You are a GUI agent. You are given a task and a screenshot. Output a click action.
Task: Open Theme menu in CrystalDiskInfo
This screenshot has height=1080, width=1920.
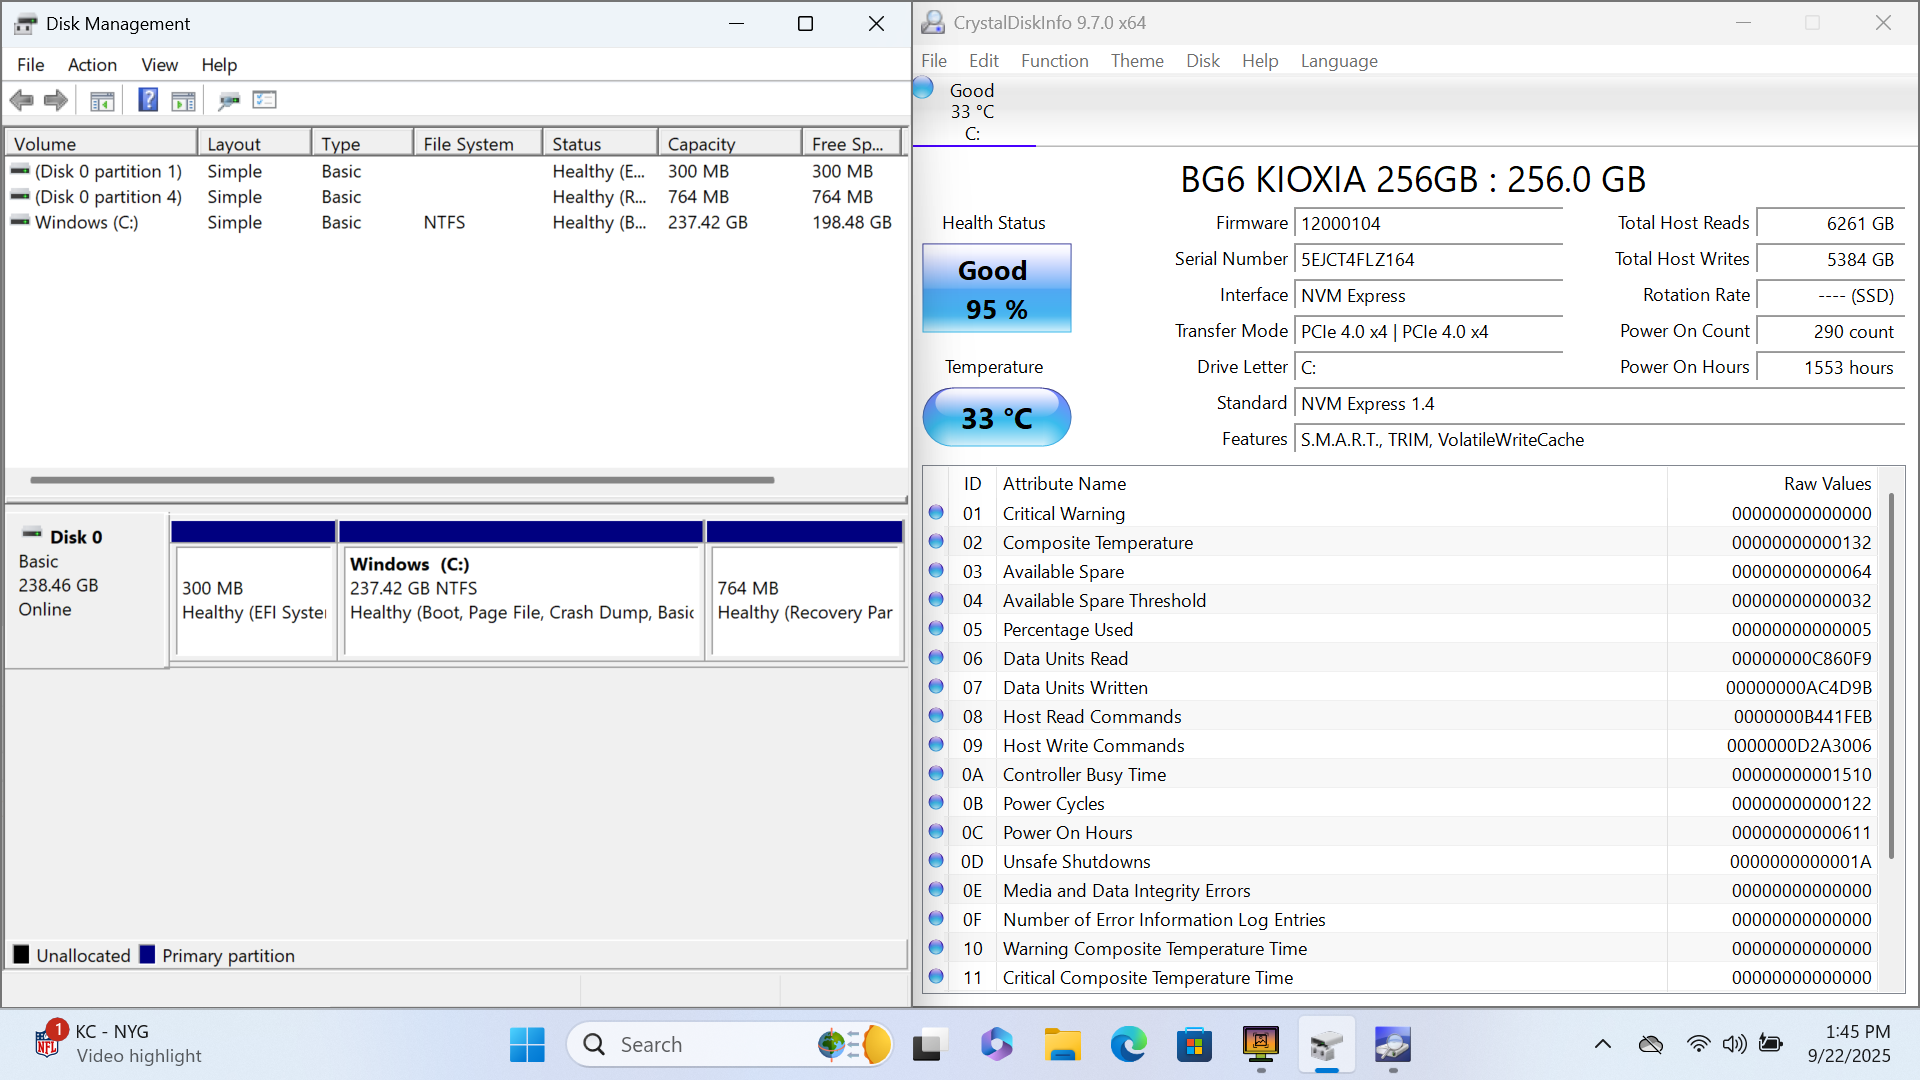click(1137, 61)
